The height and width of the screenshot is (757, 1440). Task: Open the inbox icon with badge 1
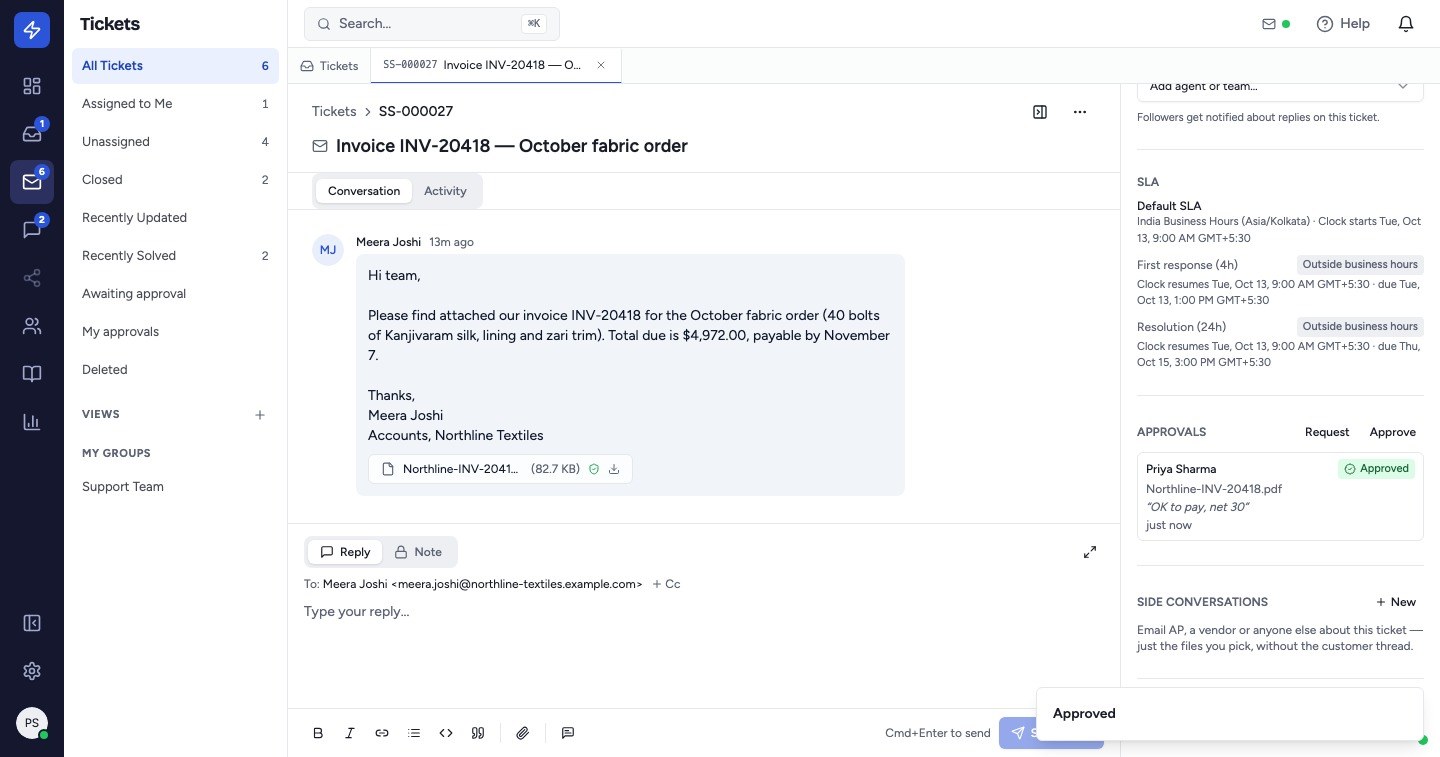32,134
